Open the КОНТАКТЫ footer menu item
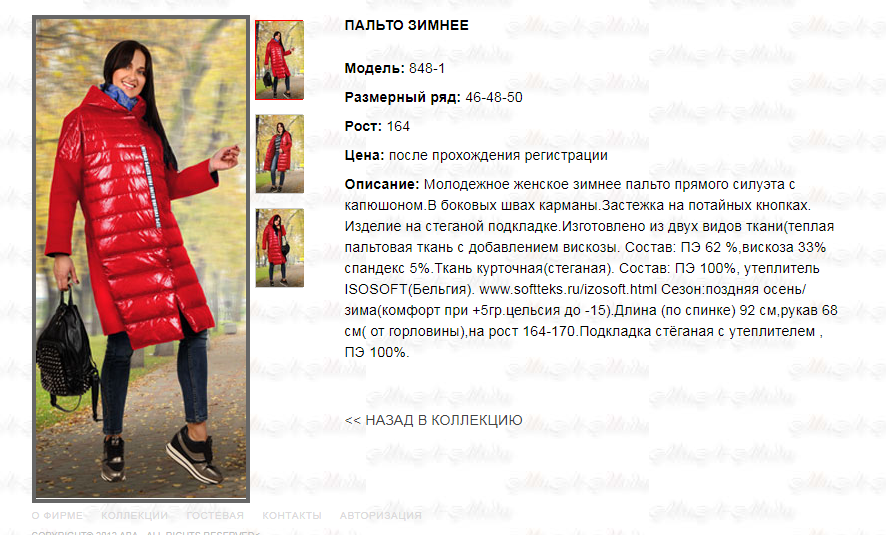 click(292, 515)
